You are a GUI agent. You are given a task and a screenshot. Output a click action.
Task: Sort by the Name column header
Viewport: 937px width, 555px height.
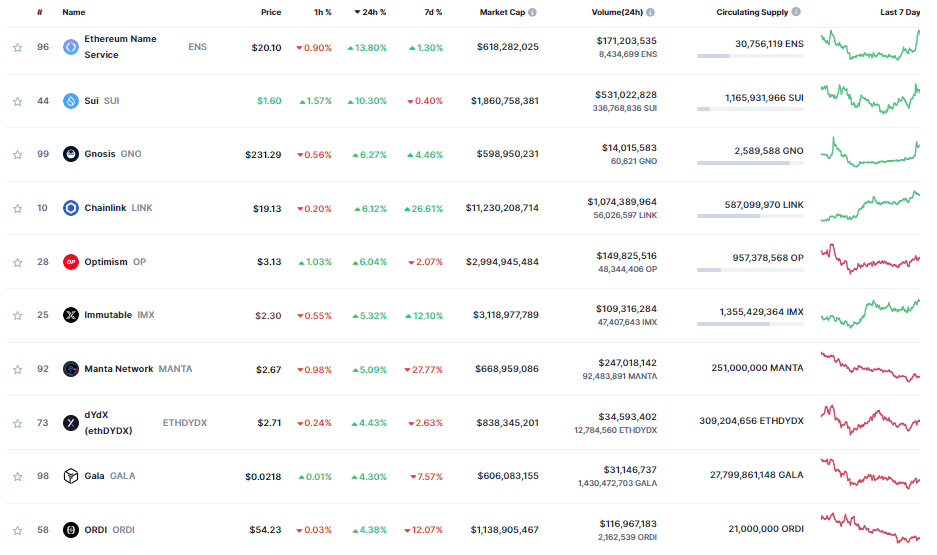[x=73, y=13]
